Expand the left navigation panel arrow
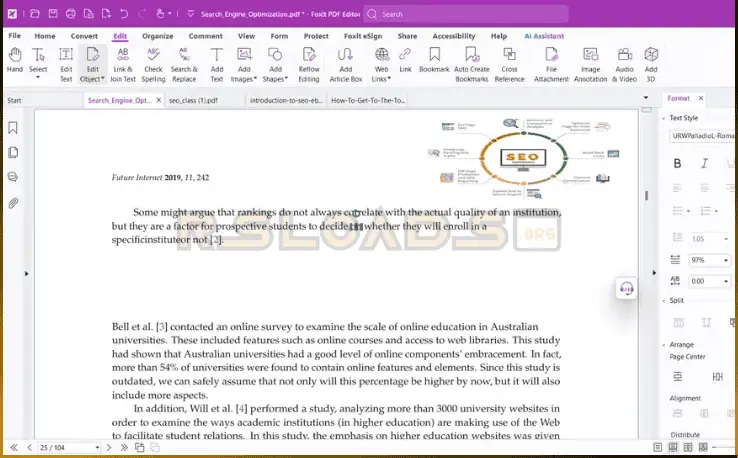 click(x=26, y=273)
